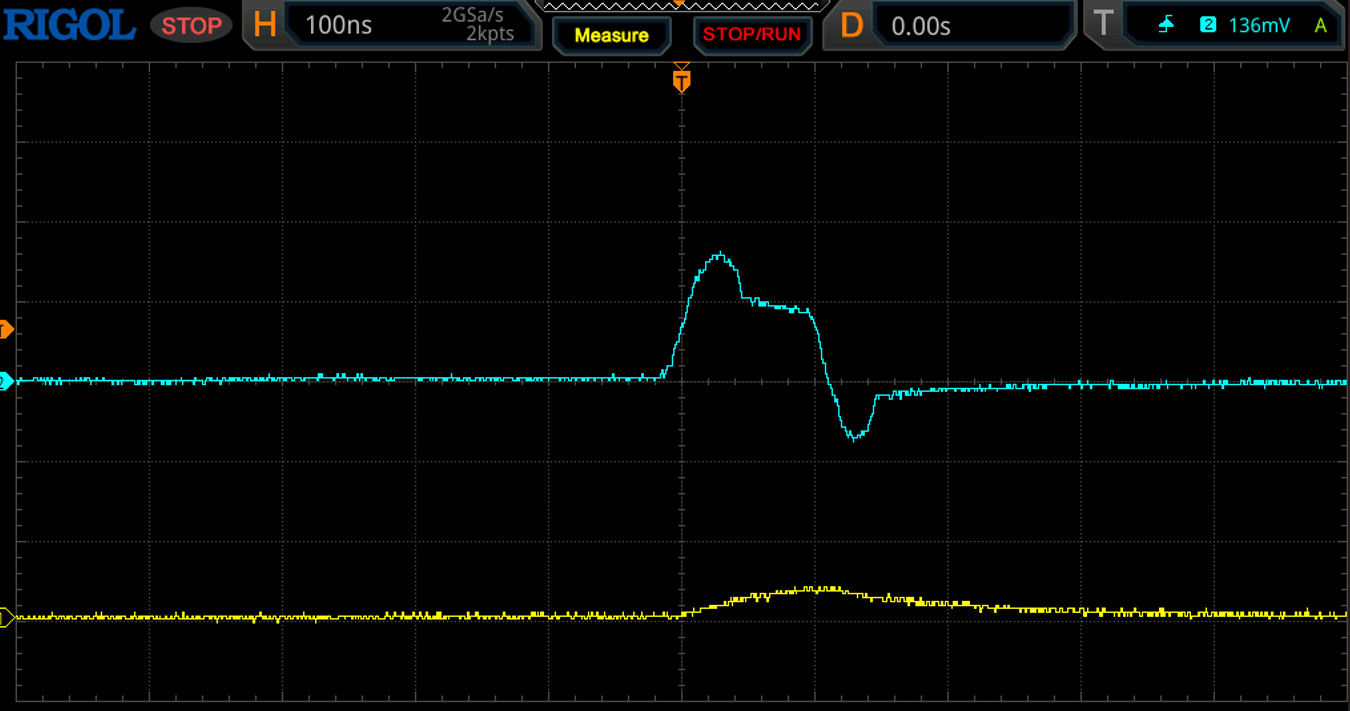Open the Measure menu
This screenshot has height=711, width=1350.
(611, 35)
